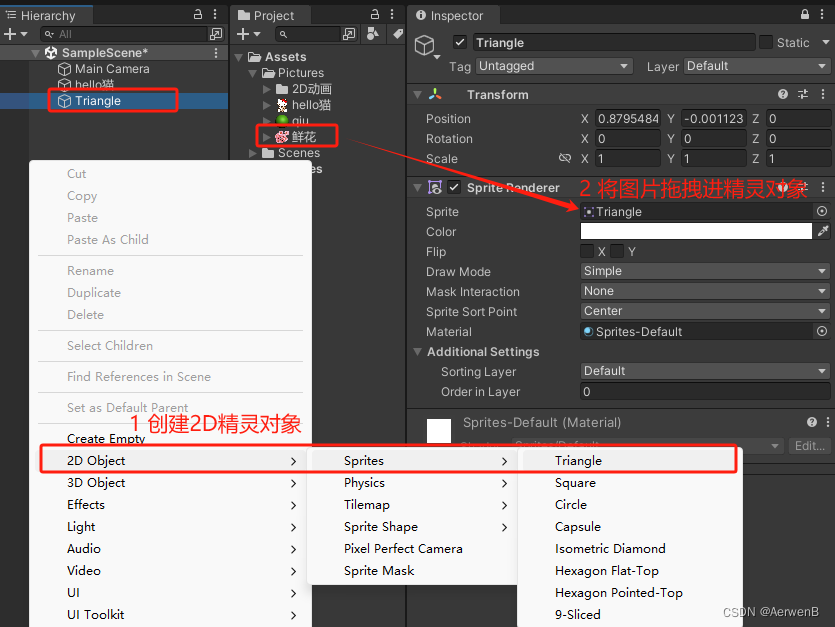The image size is (835, 627).
Task: Toggle the Sprite Renderer enabled checkbox
Action: [x=454, y=187]
